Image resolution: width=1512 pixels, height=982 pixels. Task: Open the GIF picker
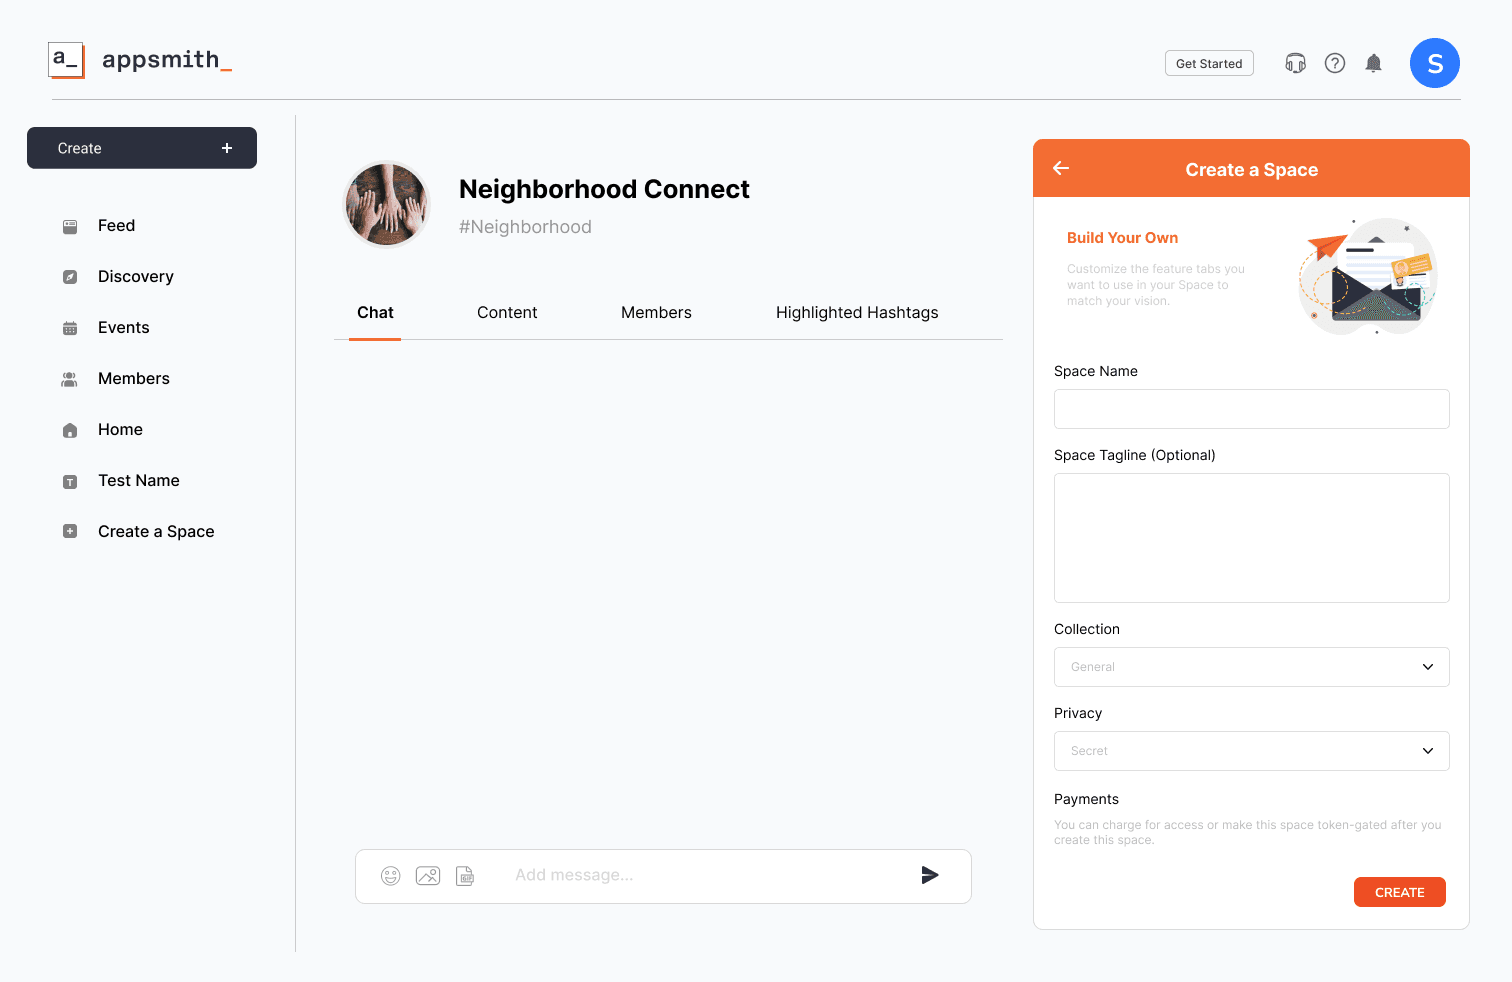[465, 875]
